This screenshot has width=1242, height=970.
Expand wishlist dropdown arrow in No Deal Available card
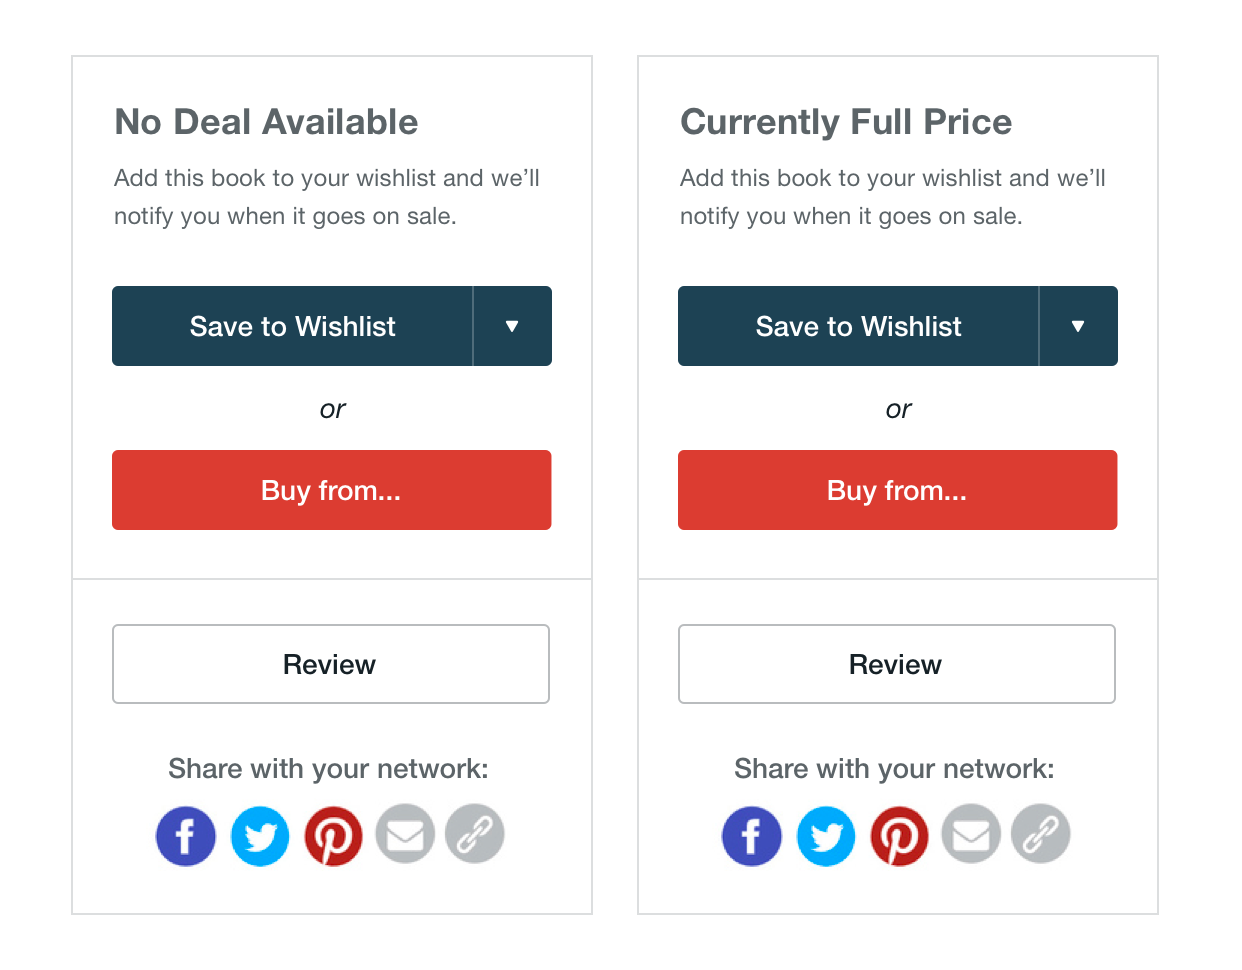pyautogui.click(x=512, y=326)
